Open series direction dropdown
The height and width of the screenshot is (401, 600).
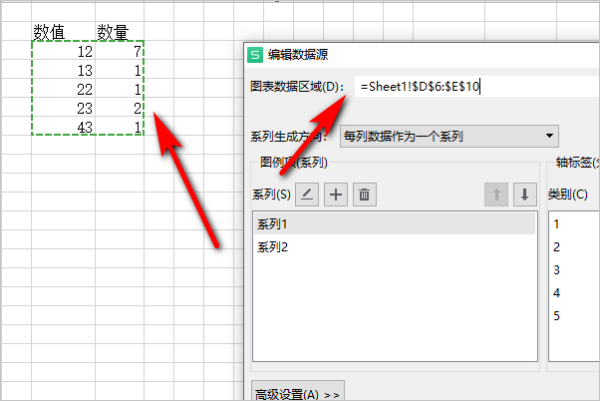tap(449, 136)
